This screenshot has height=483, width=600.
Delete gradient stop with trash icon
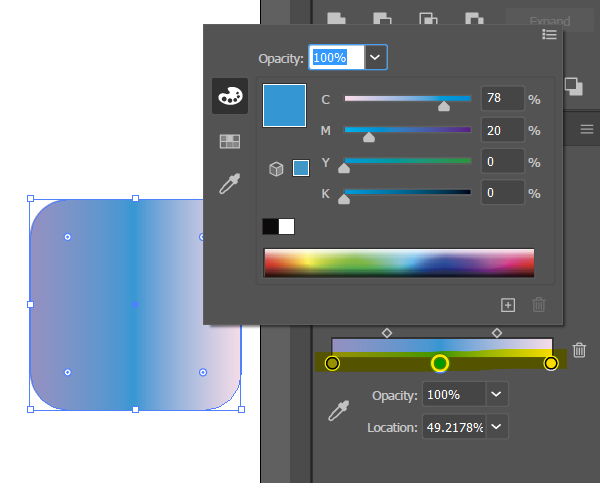[579, 350]
